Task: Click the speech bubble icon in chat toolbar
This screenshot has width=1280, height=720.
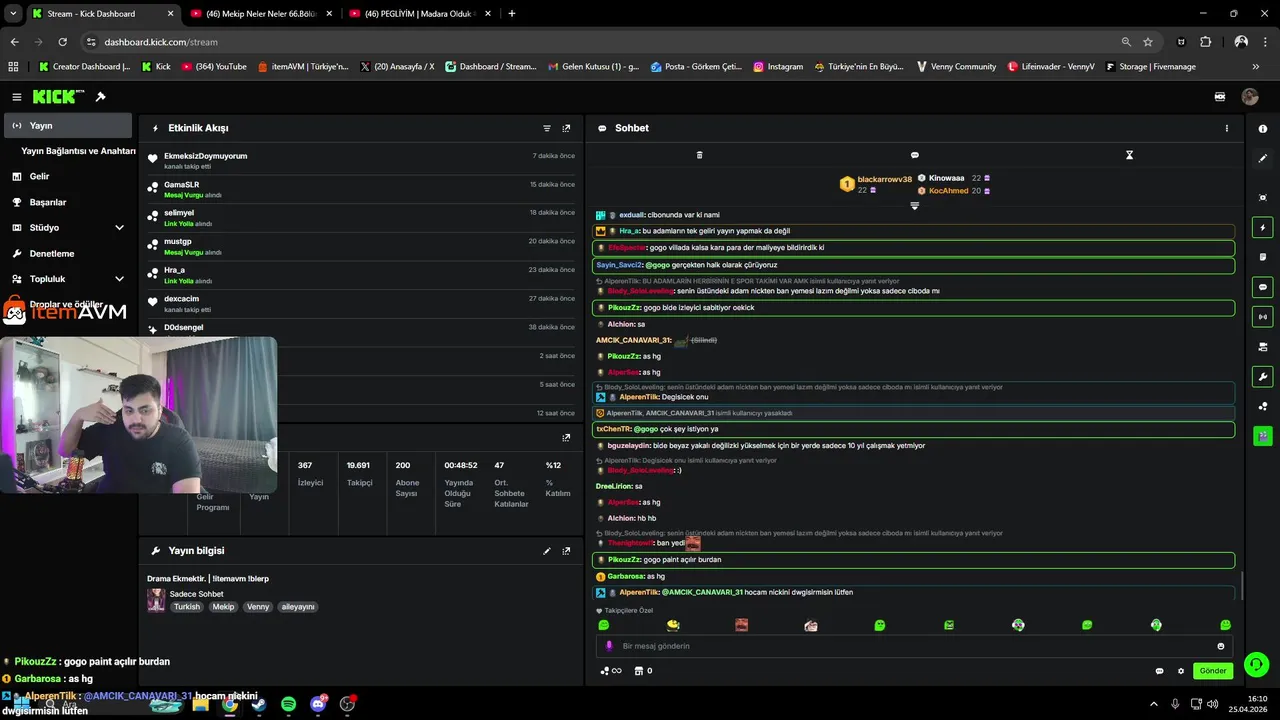Action: [914, 155]
